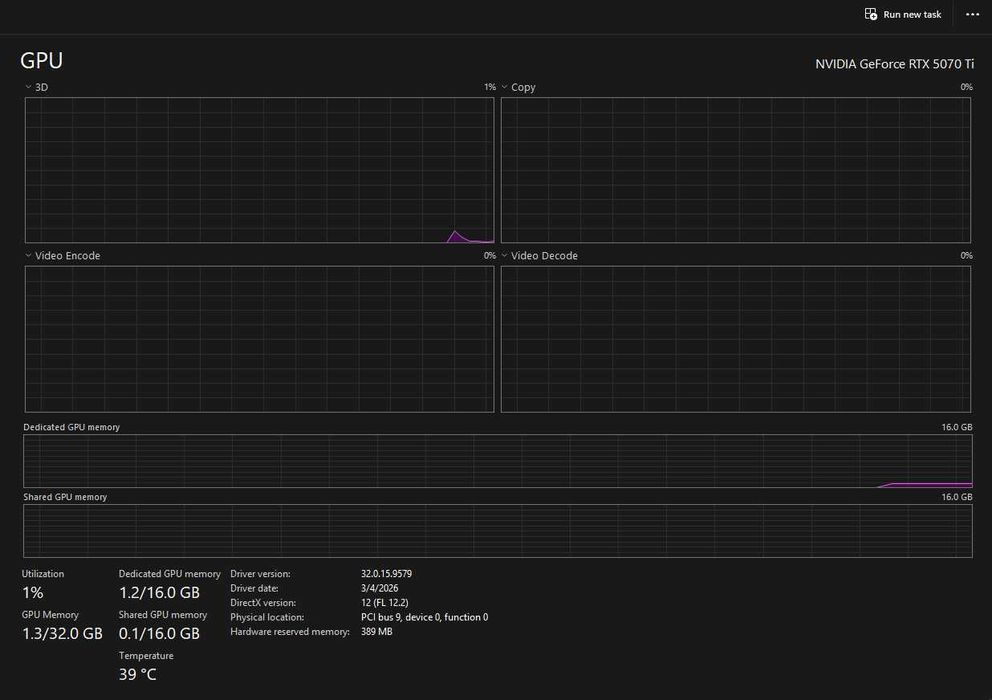Screen dimensions: 992x700
Task: Select driver version number 32.0.15.9579
Action: [386, 574]
